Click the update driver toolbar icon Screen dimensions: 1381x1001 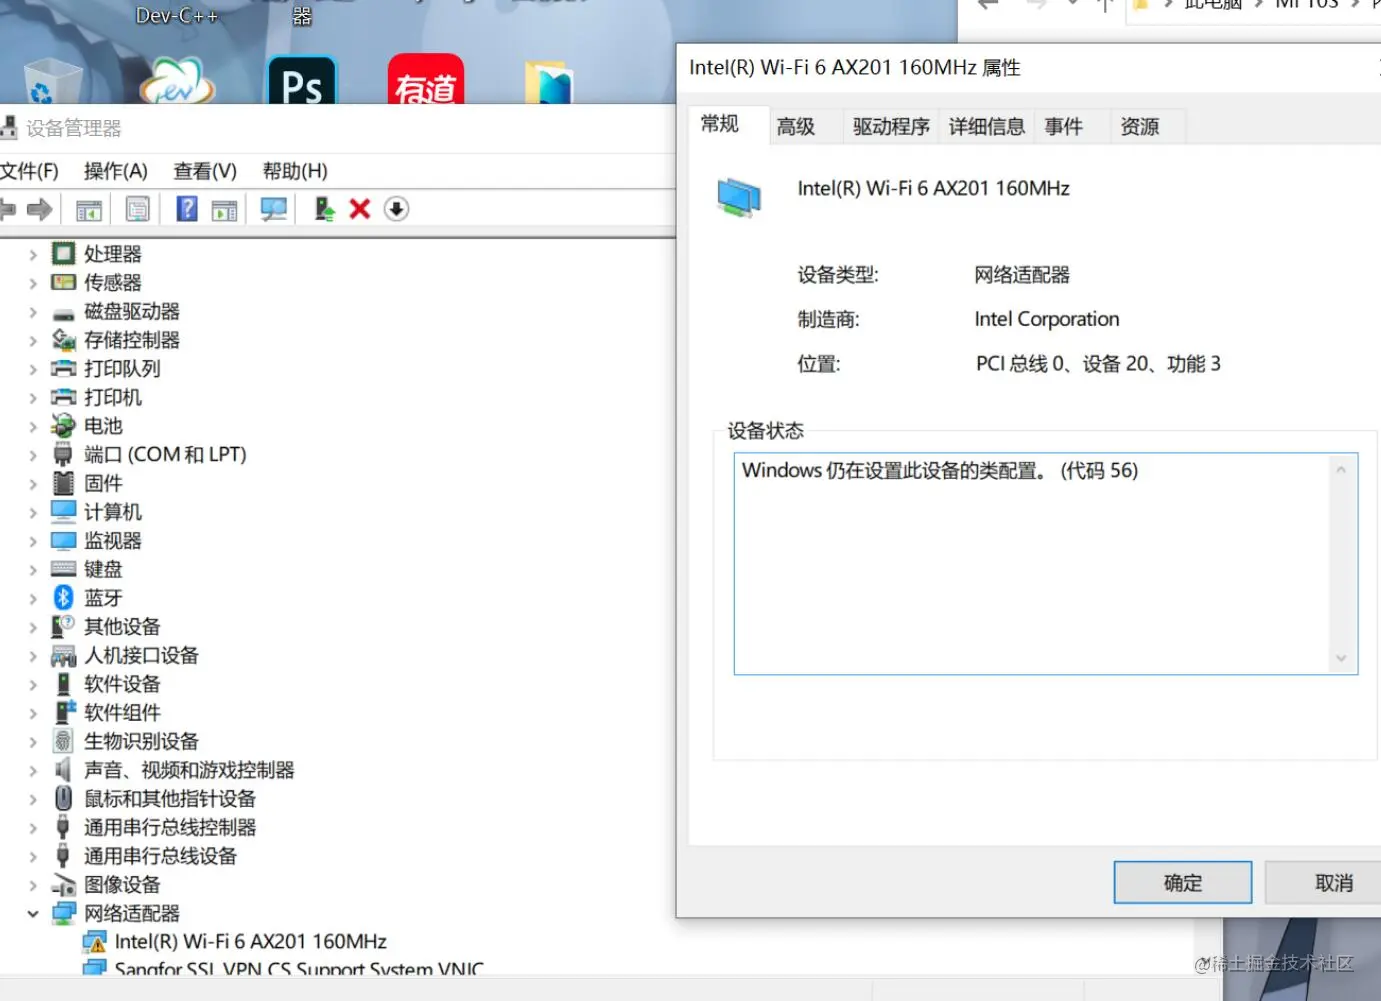pyautogui.click(x=324, y=209)
